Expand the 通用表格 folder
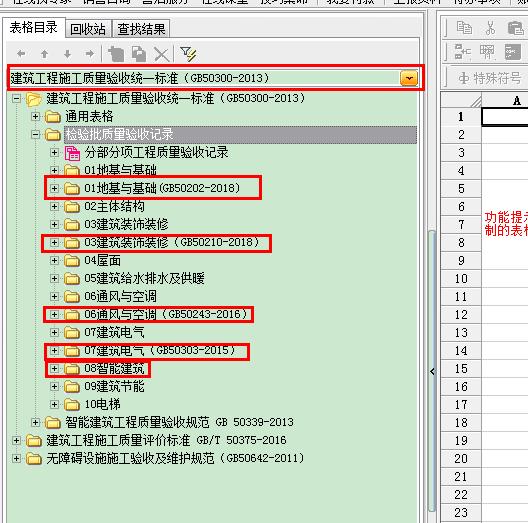 35,117
